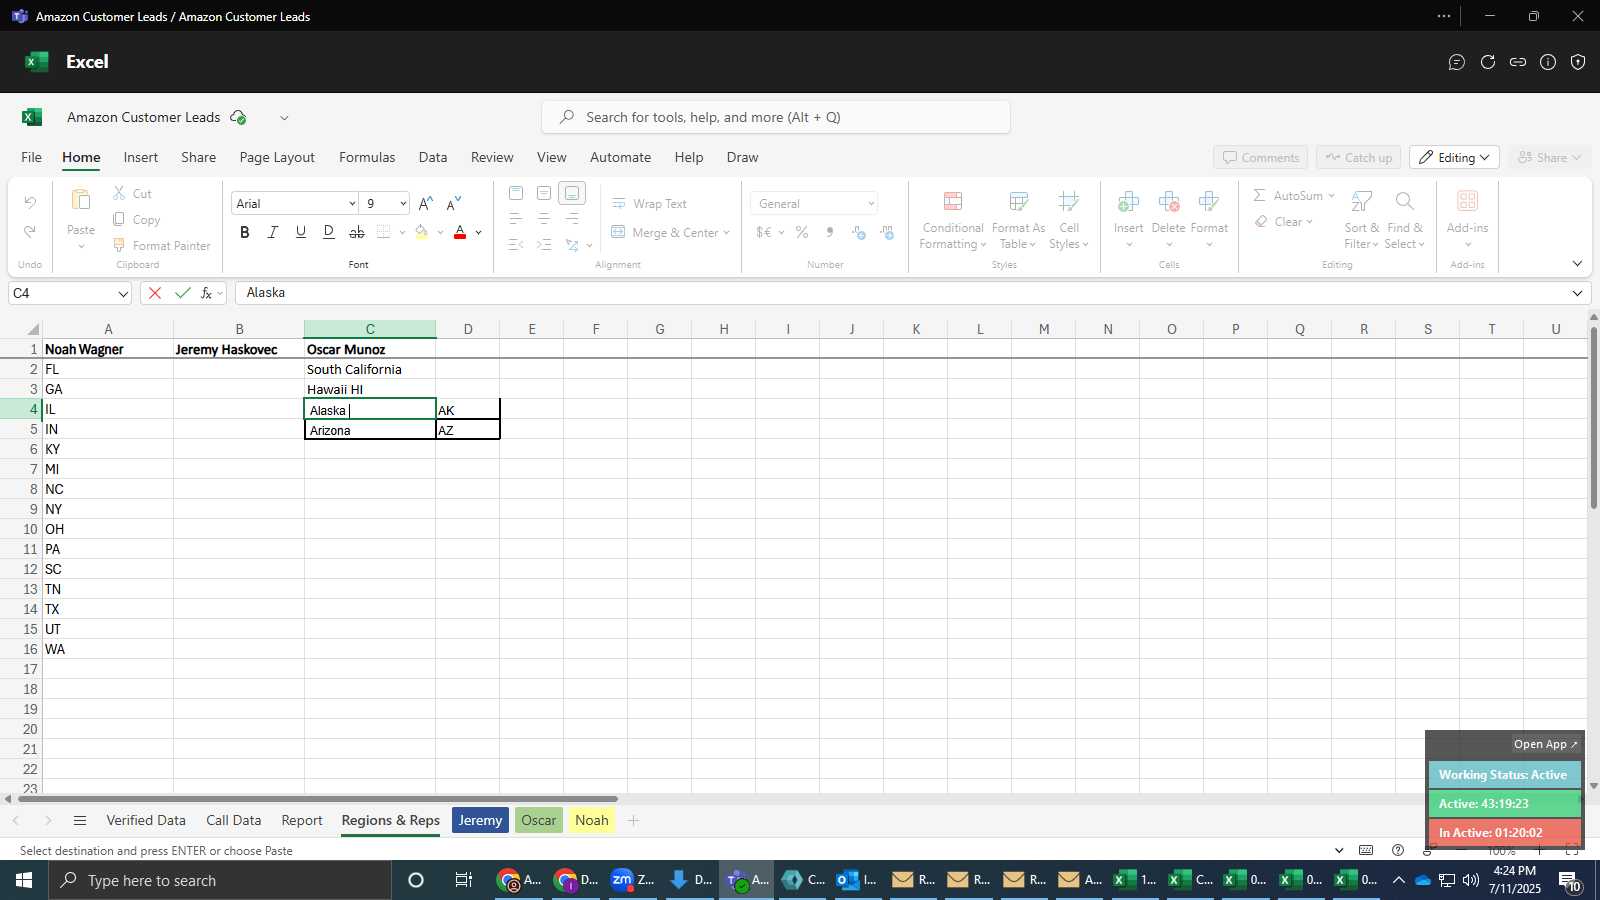The width and height of the screenshot is (1600, 900).
Task: Open Cell Styles gallery
Action: [x=1068, y=221]
